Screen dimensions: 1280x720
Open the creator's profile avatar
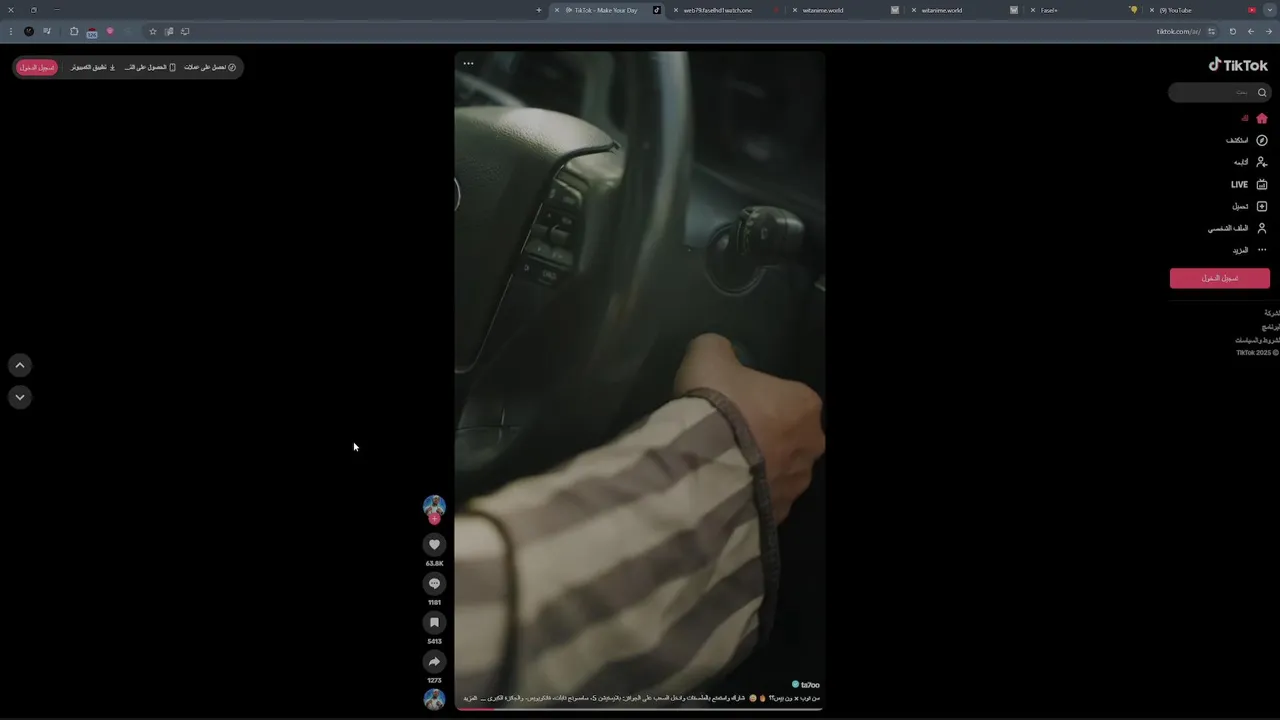[434, 505]
